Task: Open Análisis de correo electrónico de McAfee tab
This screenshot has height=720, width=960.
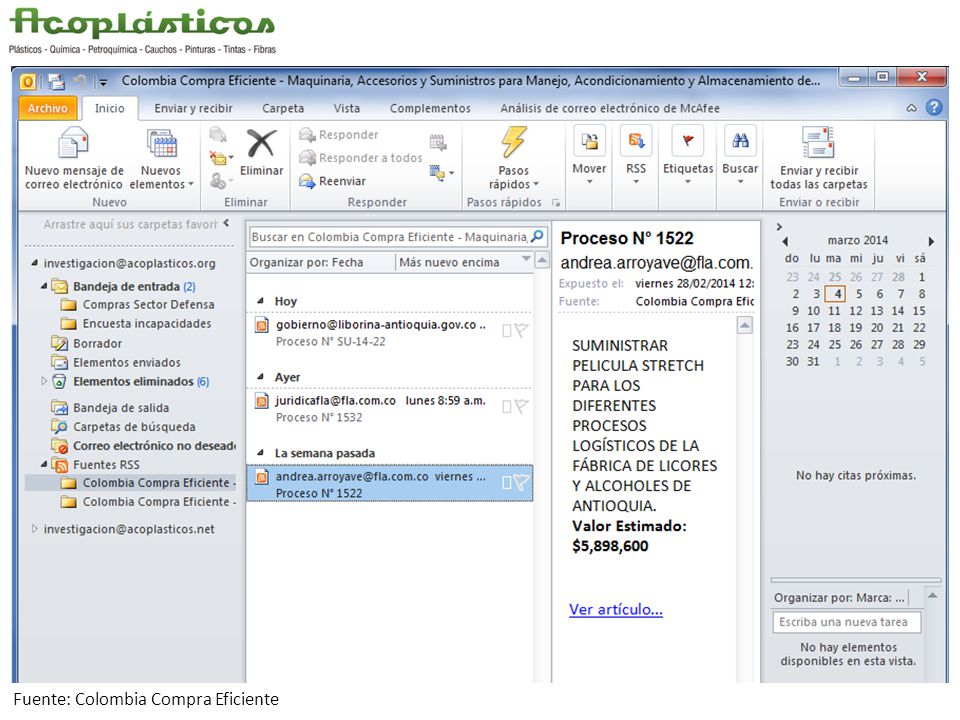Action: coord(610,108)
